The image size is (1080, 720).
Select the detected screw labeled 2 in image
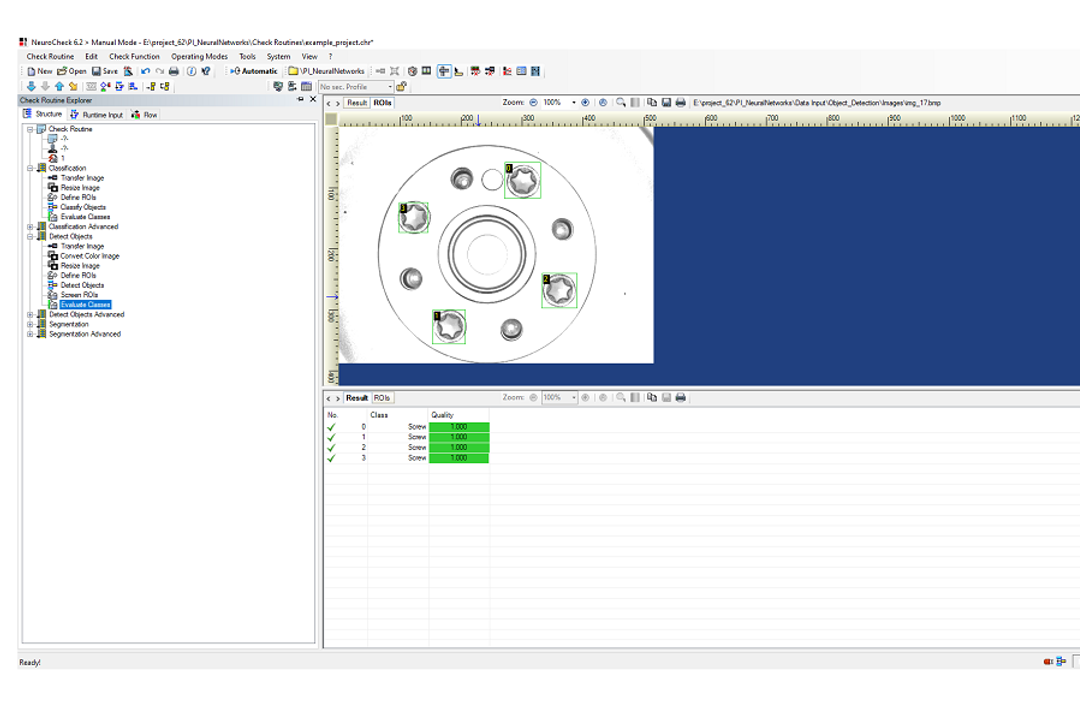[x=559, y=290]
